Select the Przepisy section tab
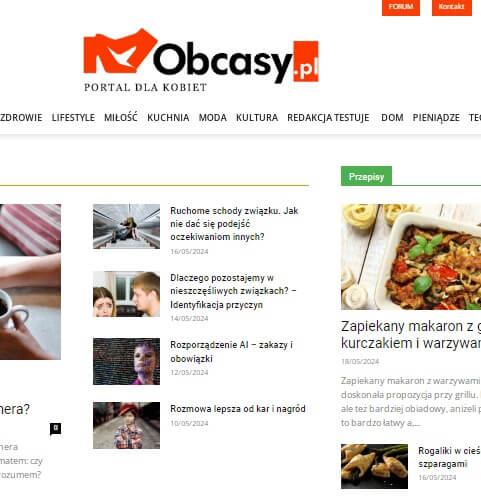Image resolution: width=481 pixels, height=497 pixels. 366,176
